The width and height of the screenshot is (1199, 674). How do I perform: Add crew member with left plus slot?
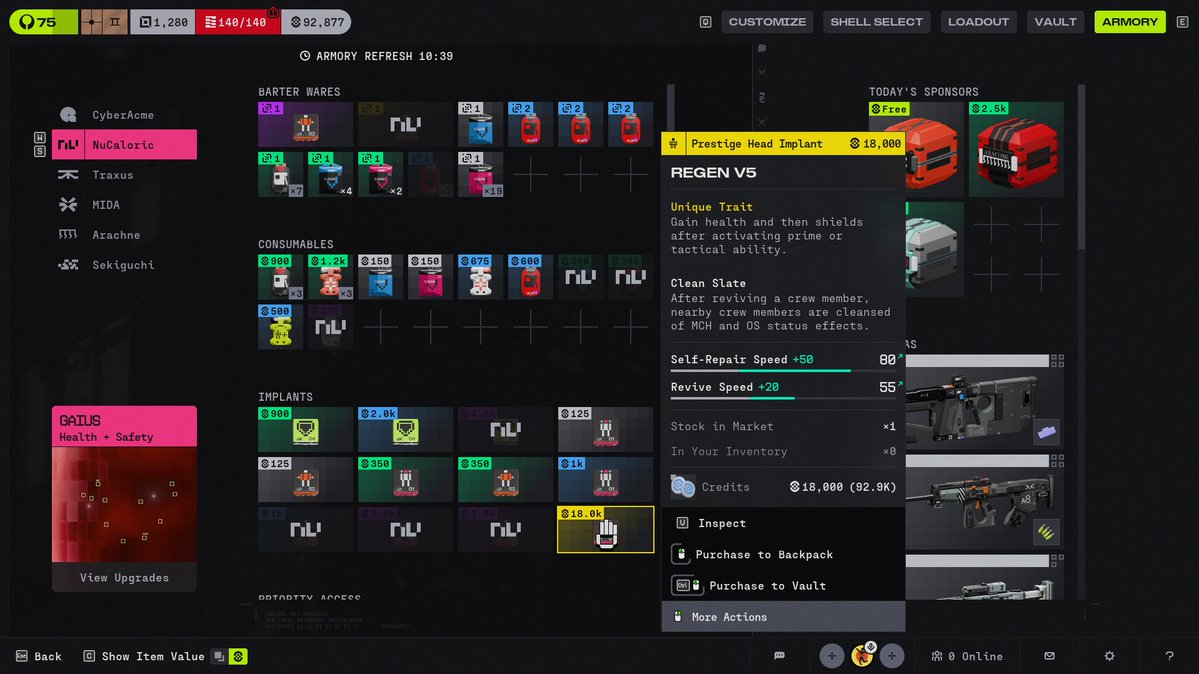coord(832,656)
